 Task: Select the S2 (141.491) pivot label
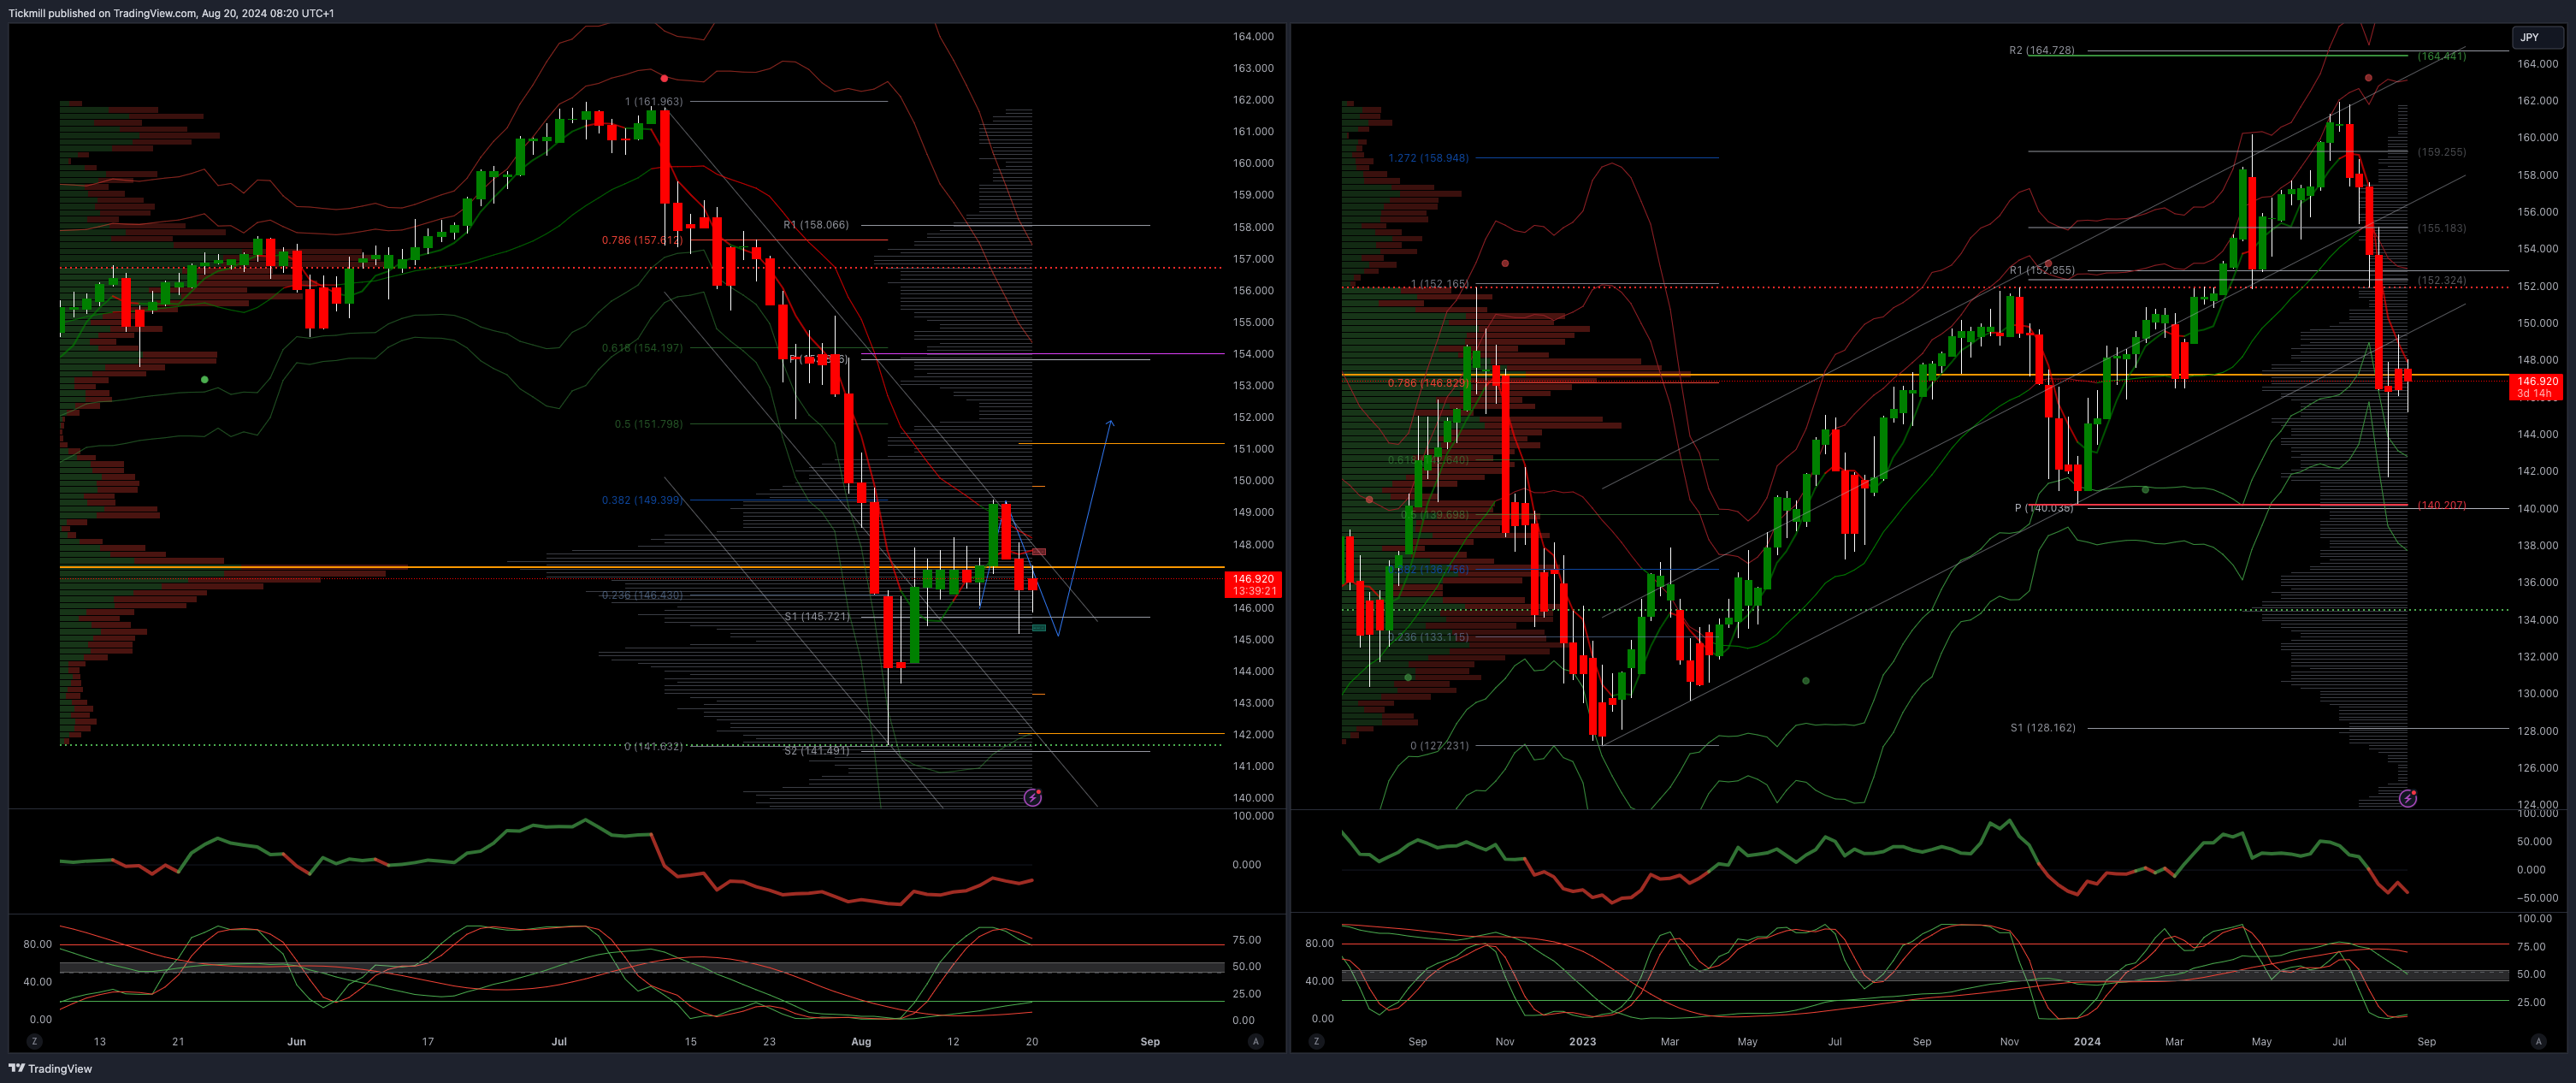817,750
